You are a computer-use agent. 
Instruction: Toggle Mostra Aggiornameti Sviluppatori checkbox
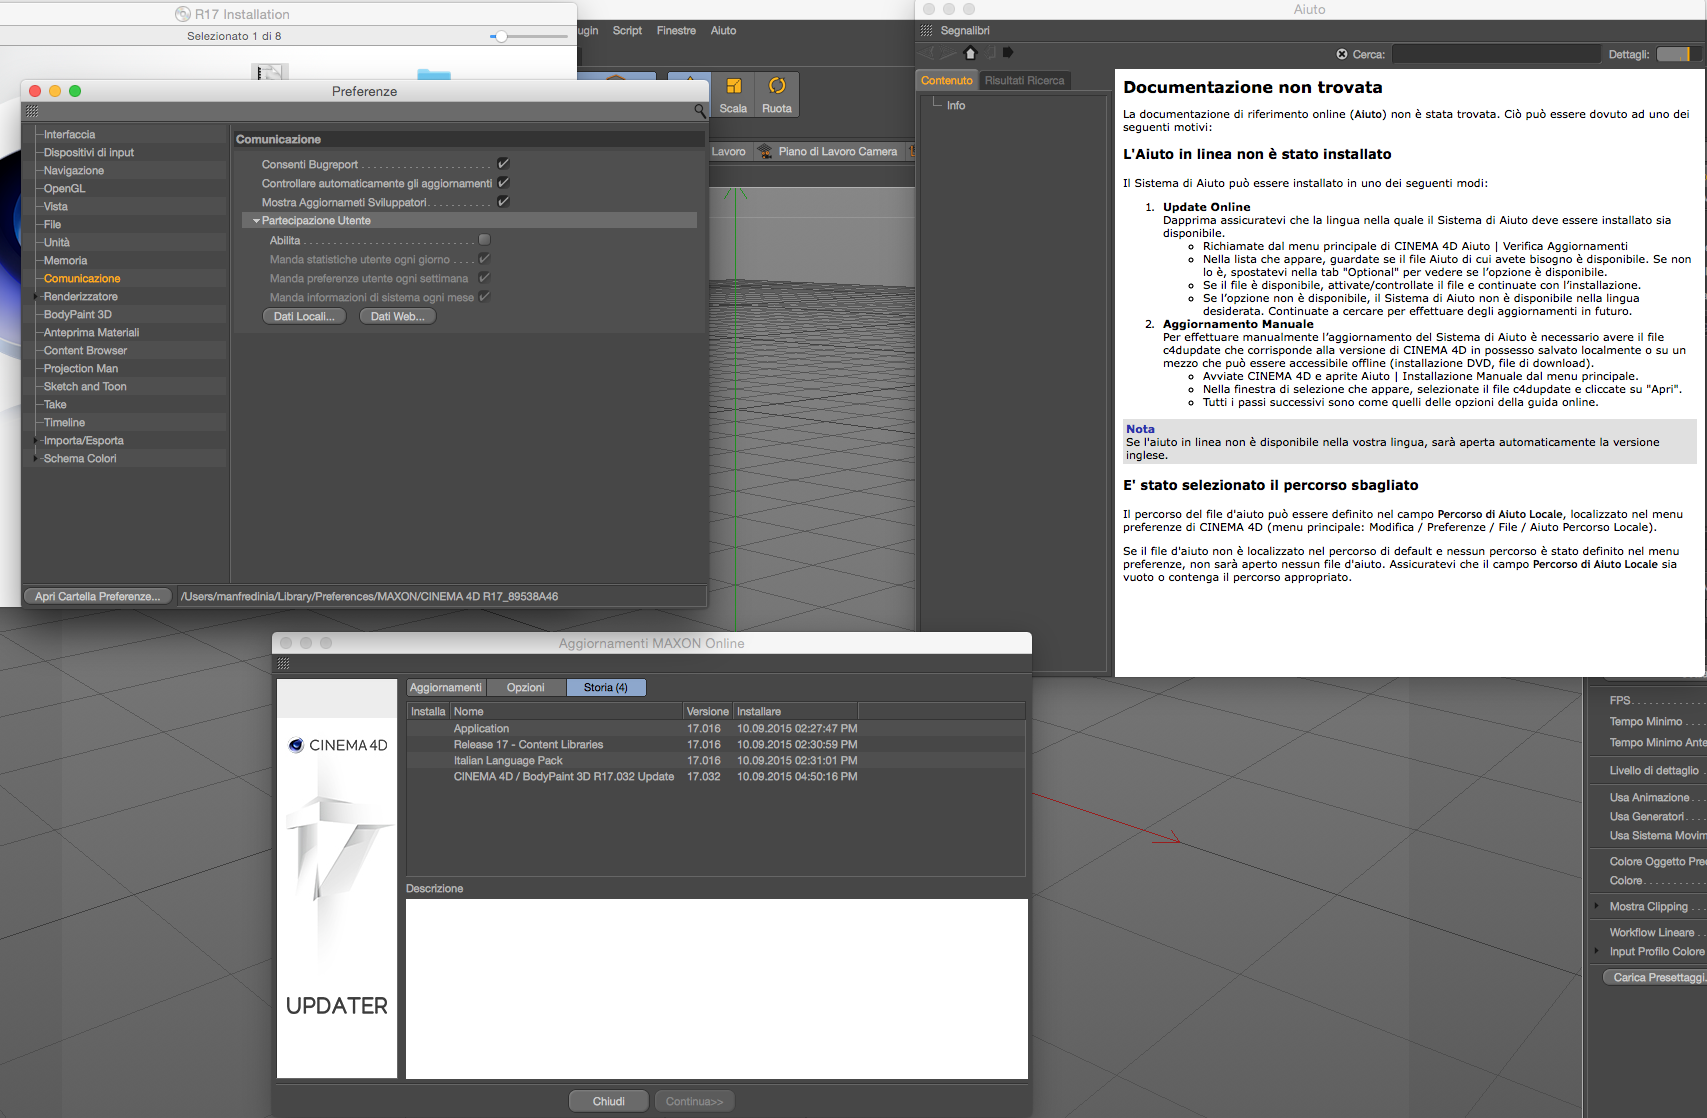click(503, 201)
